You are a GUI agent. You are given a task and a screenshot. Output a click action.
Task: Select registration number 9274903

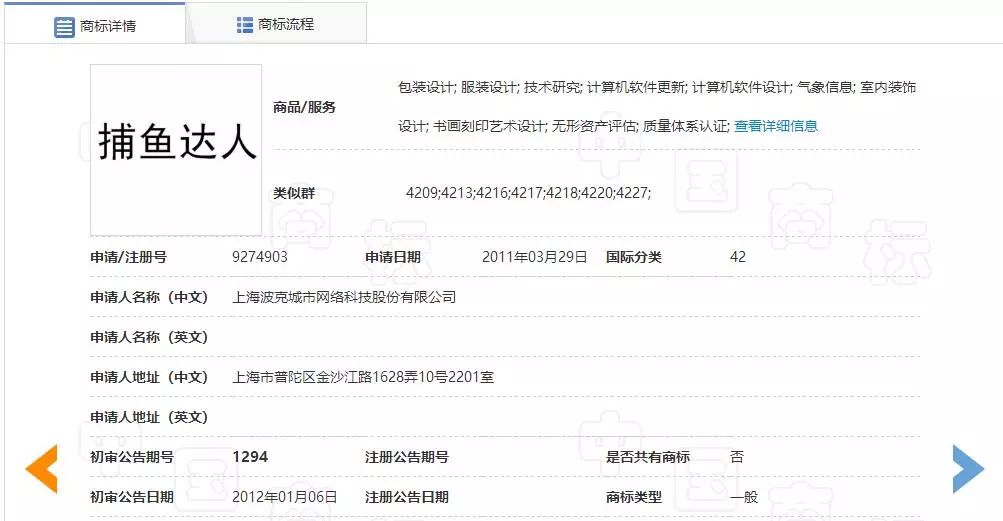[260, 257]
